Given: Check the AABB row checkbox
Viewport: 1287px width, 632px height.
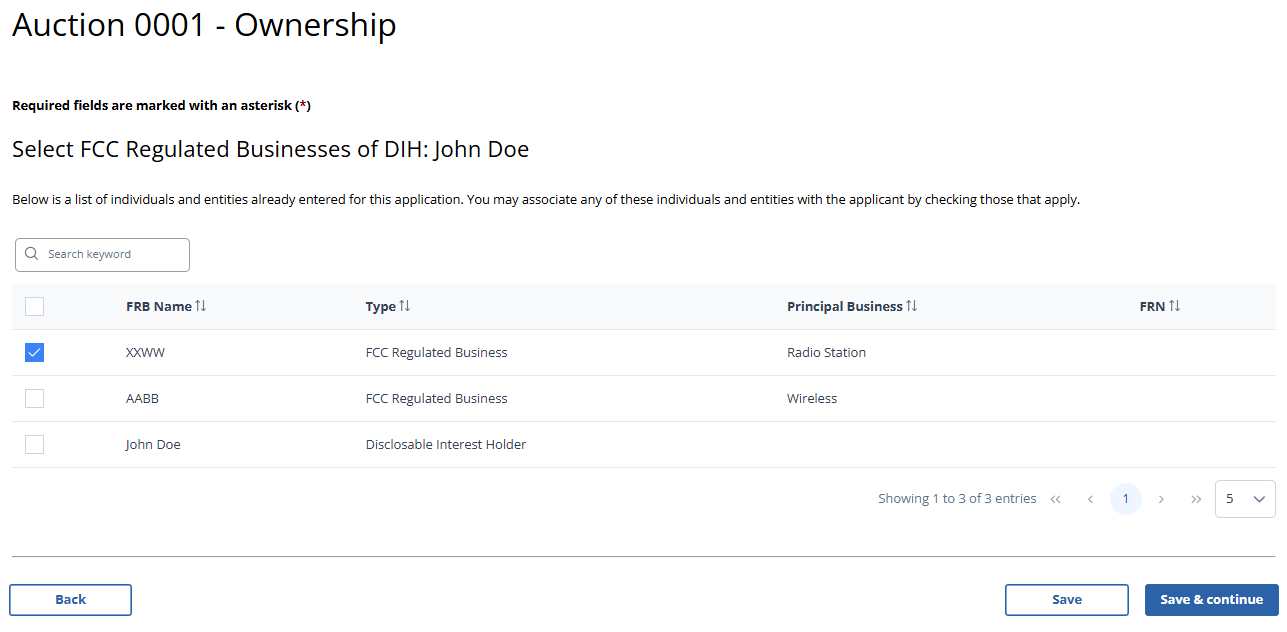Looking at the screenshot, I should [x=35, y=399].
